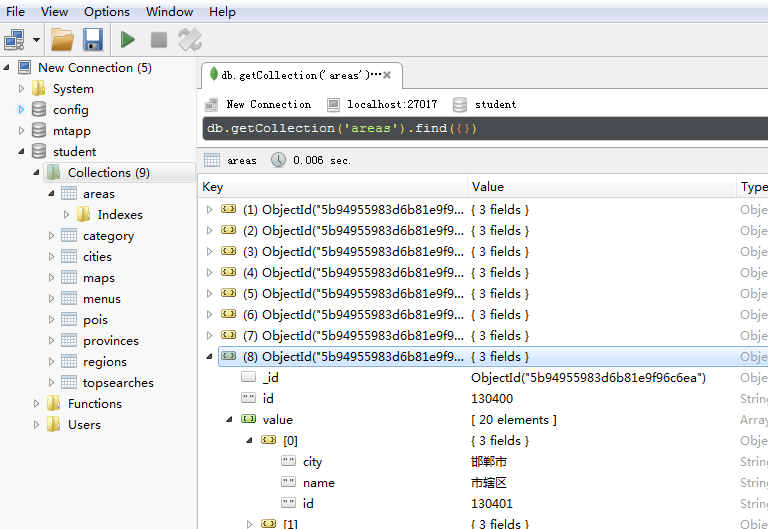This screenshot has height=529, width=768.
Task: Click the Users folder icon
Action: pos(53,425)
